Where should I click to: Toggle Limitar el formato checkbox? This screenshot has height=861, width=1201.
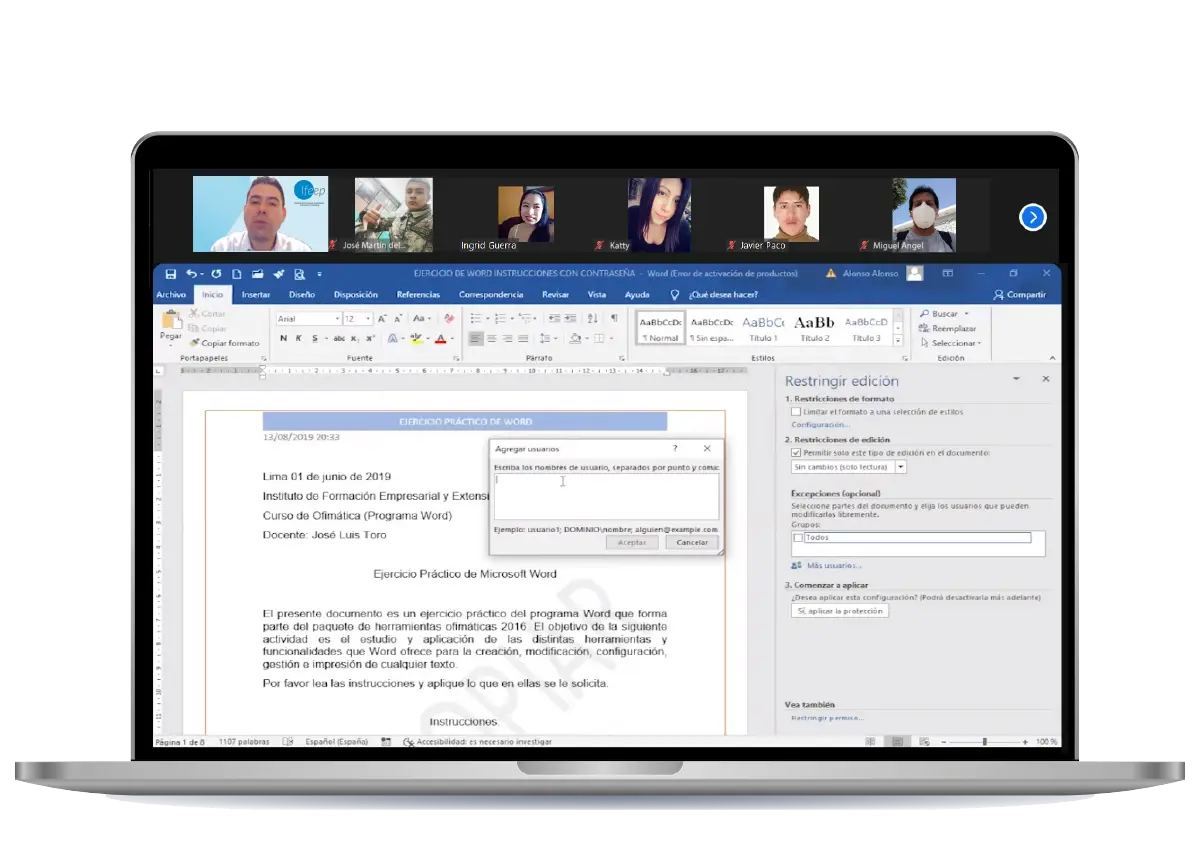coord(796,411)
